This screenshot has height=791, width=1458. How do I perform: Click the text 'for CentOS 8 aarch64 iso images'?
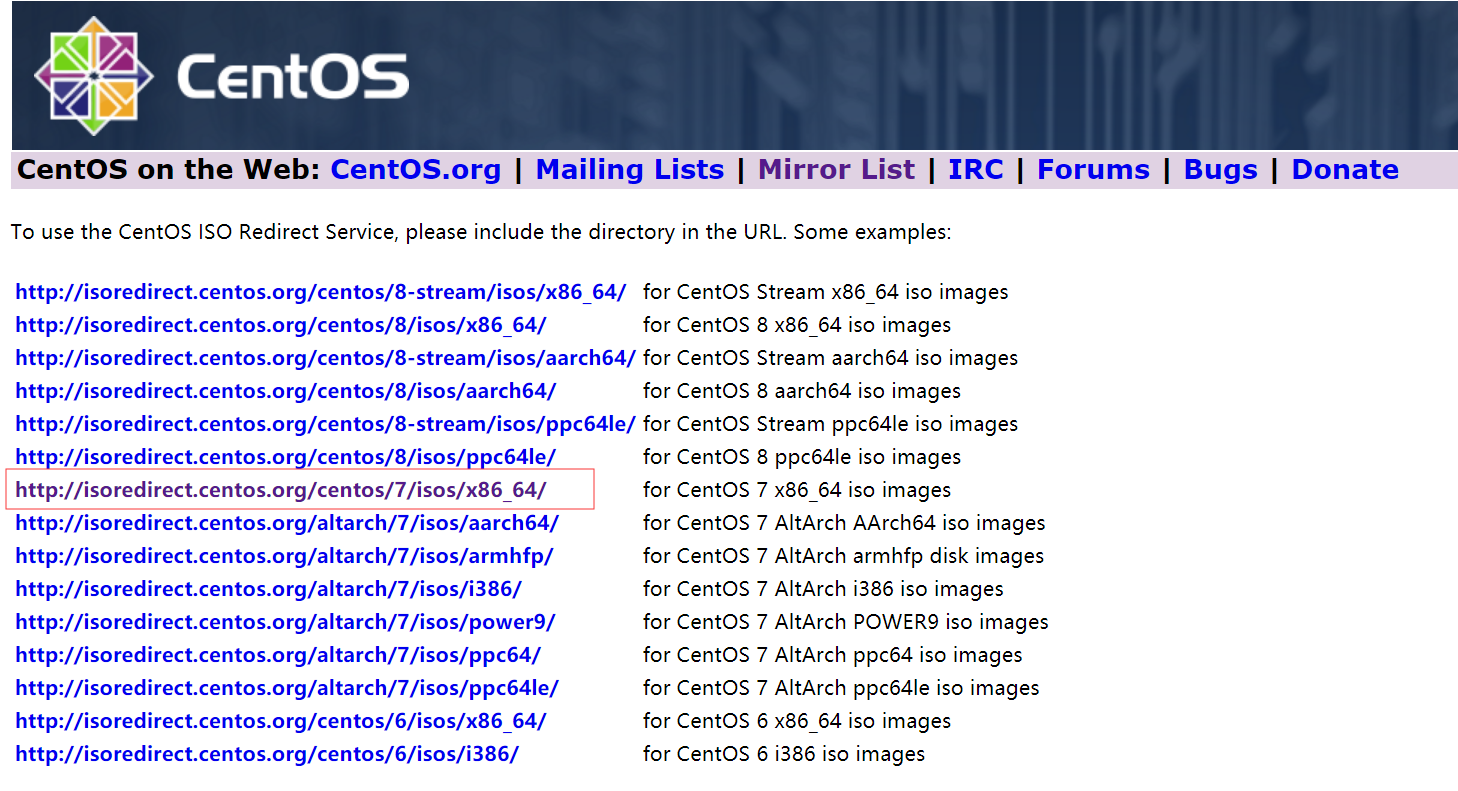(802, 391)
